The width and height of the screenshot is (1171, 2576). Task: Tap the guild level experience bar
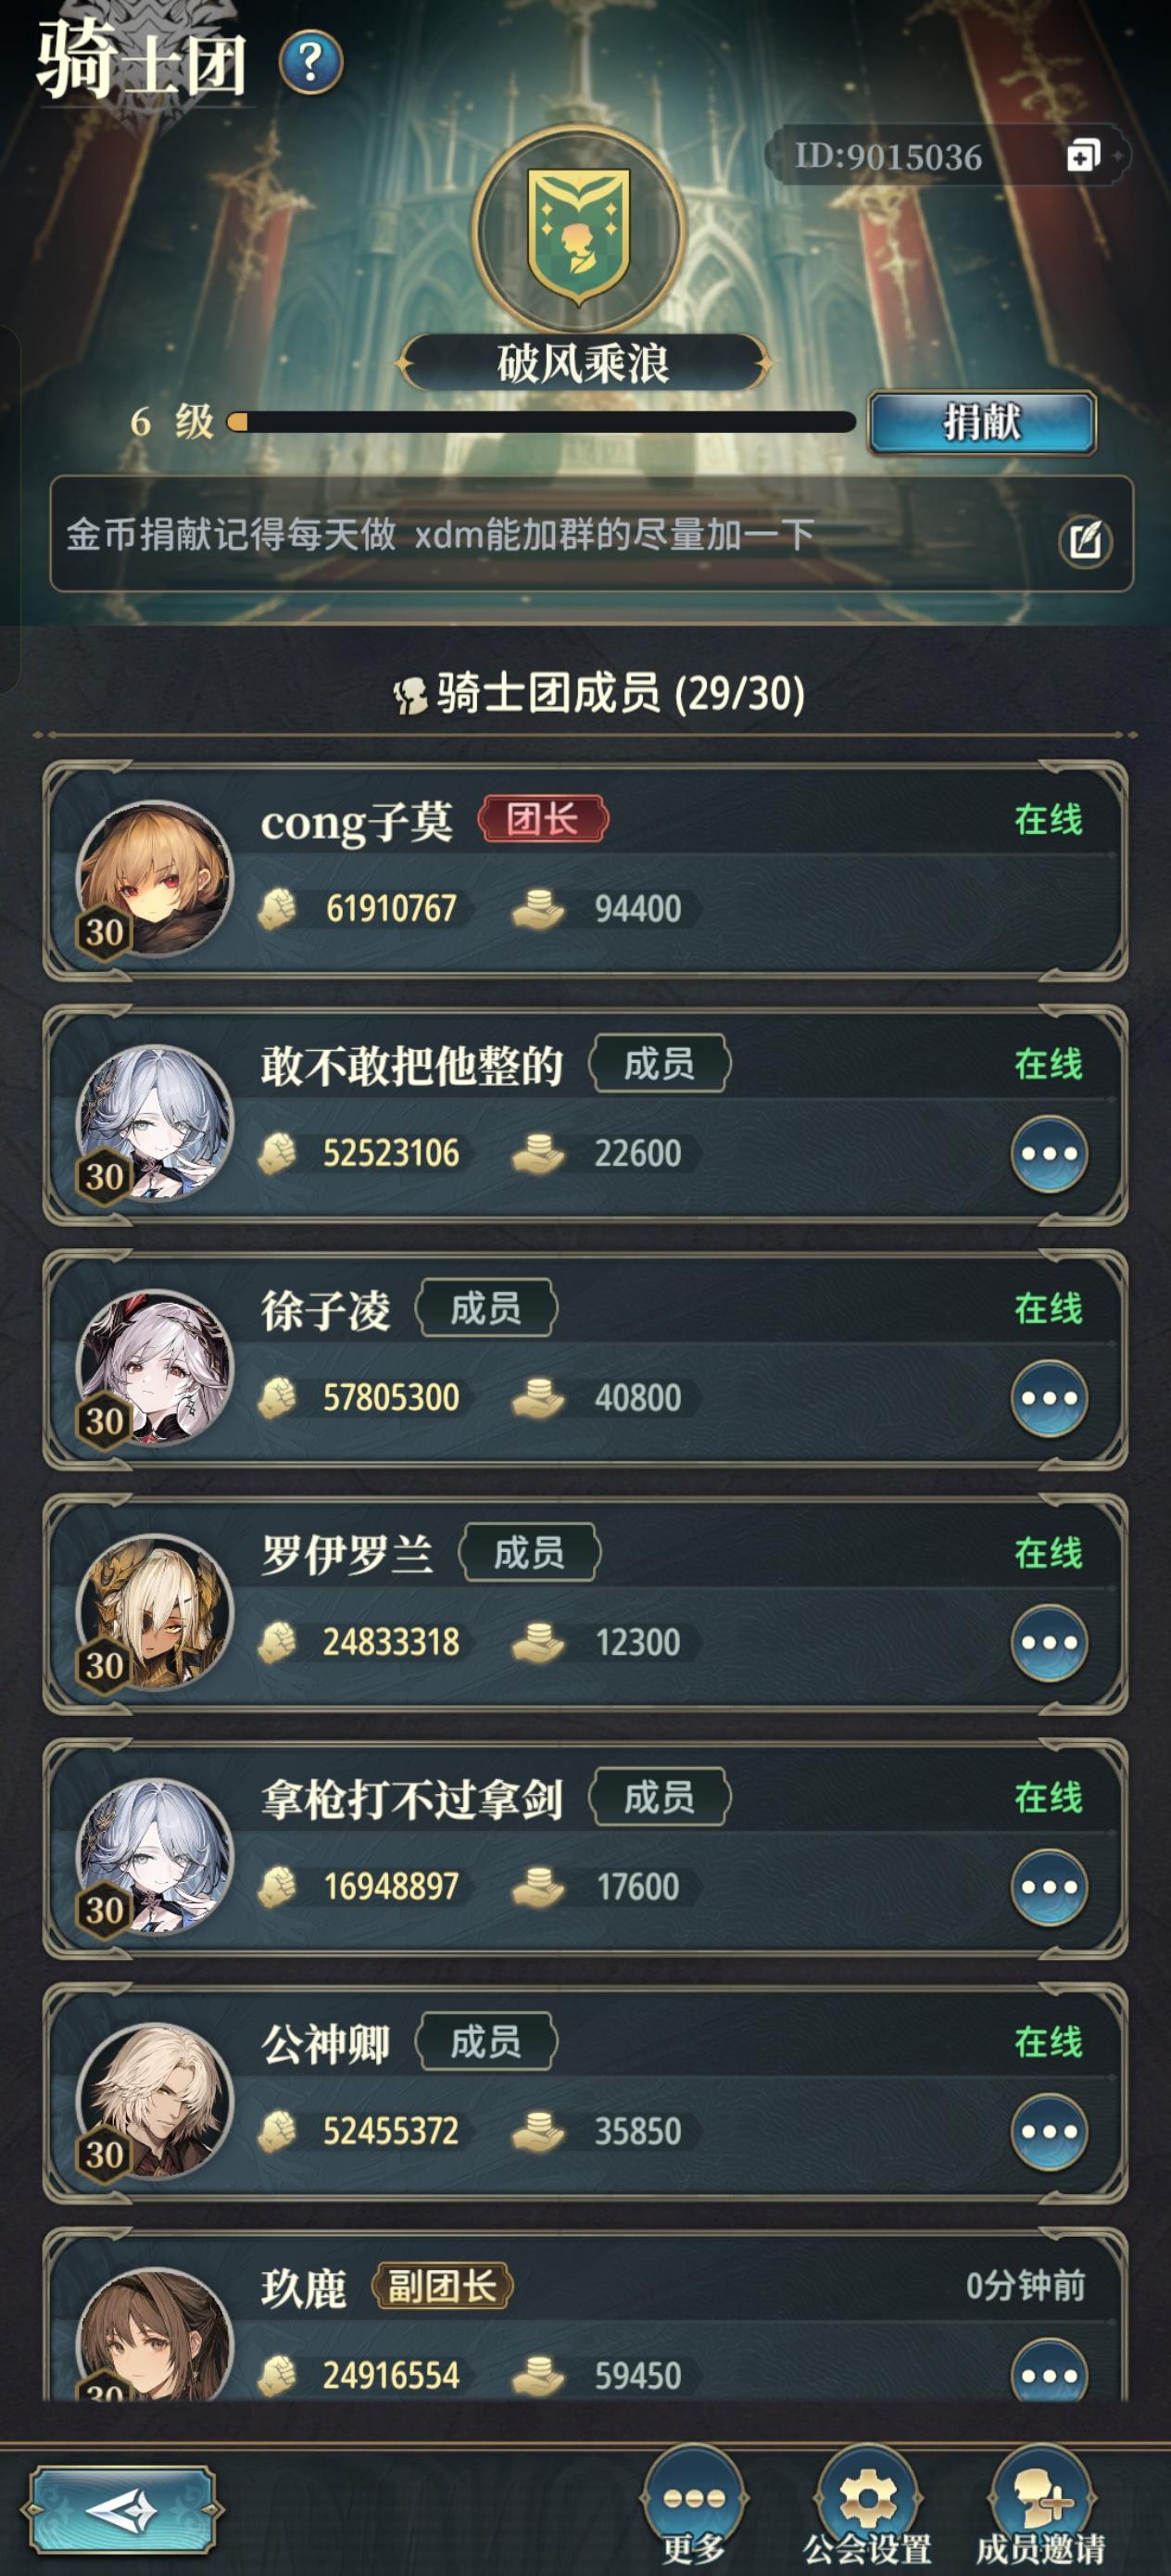(x=541, y=422)
